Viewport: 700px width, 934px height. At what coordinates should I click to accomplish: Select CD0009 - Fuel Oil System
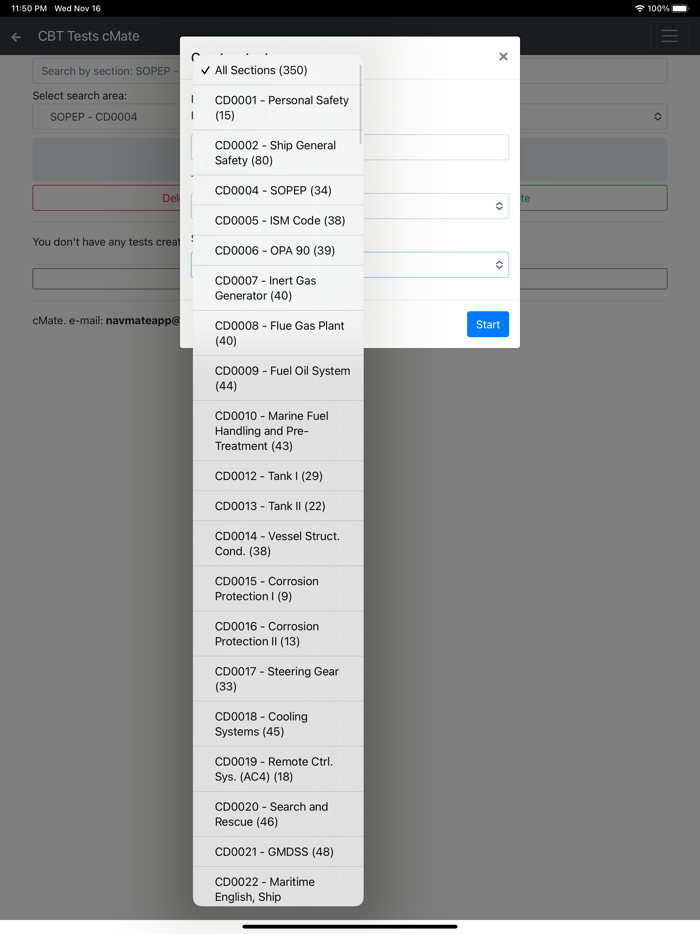277,378
